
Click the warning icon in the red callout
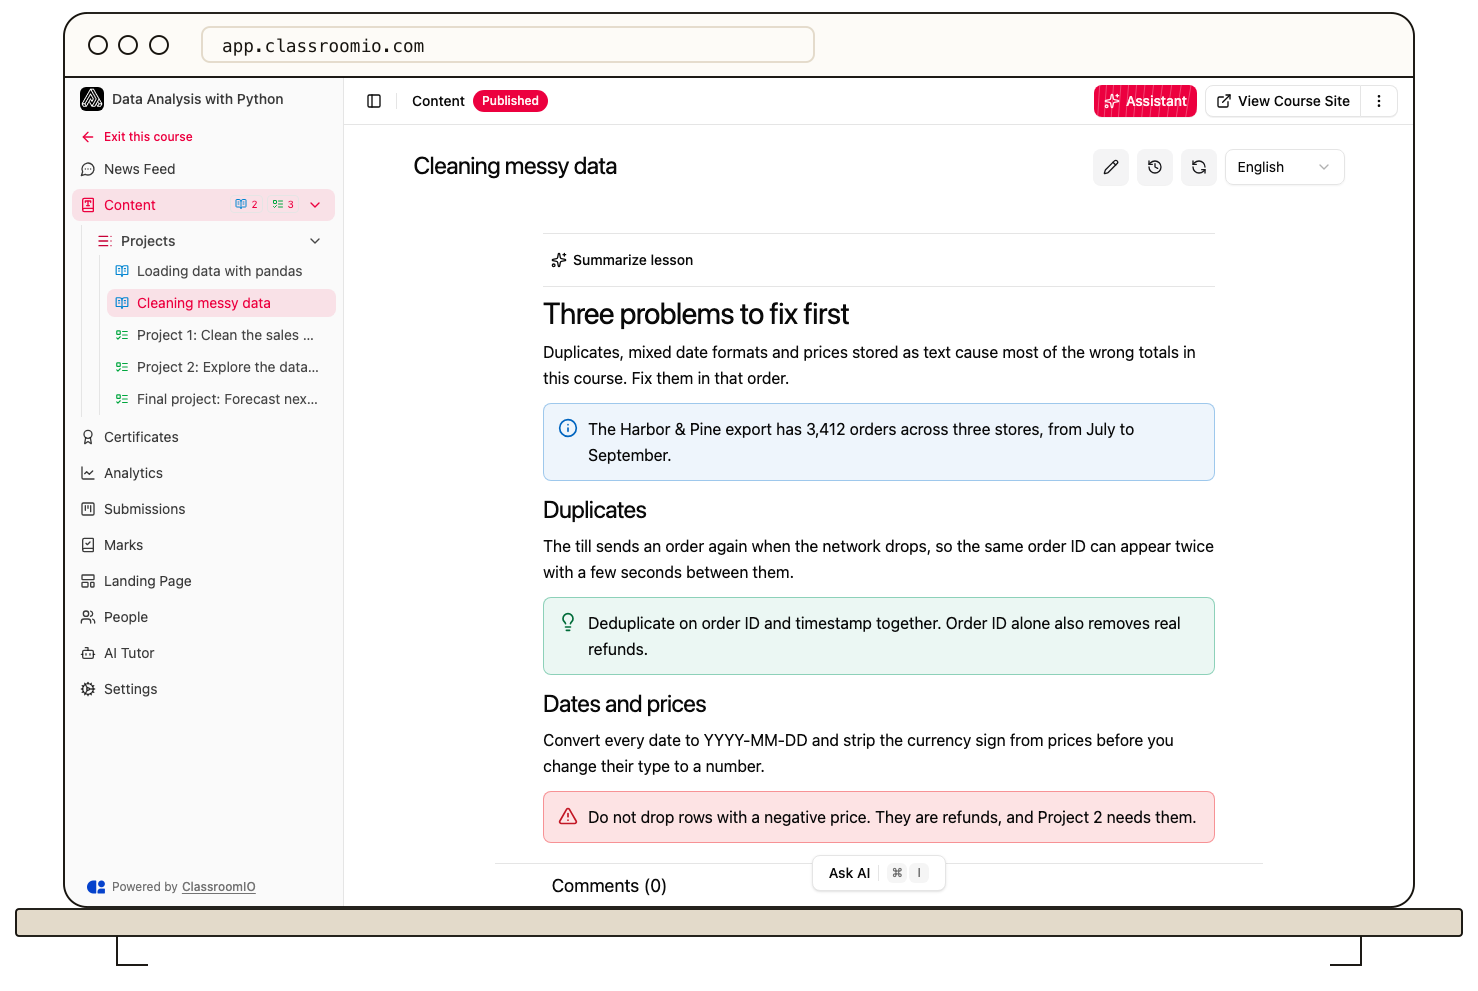pos(568,816)
